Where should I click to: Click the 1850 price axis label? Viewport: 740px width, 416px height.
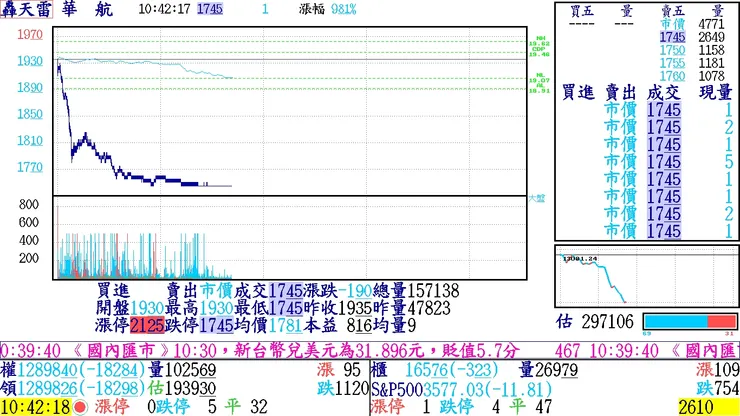tap(30, 114)
